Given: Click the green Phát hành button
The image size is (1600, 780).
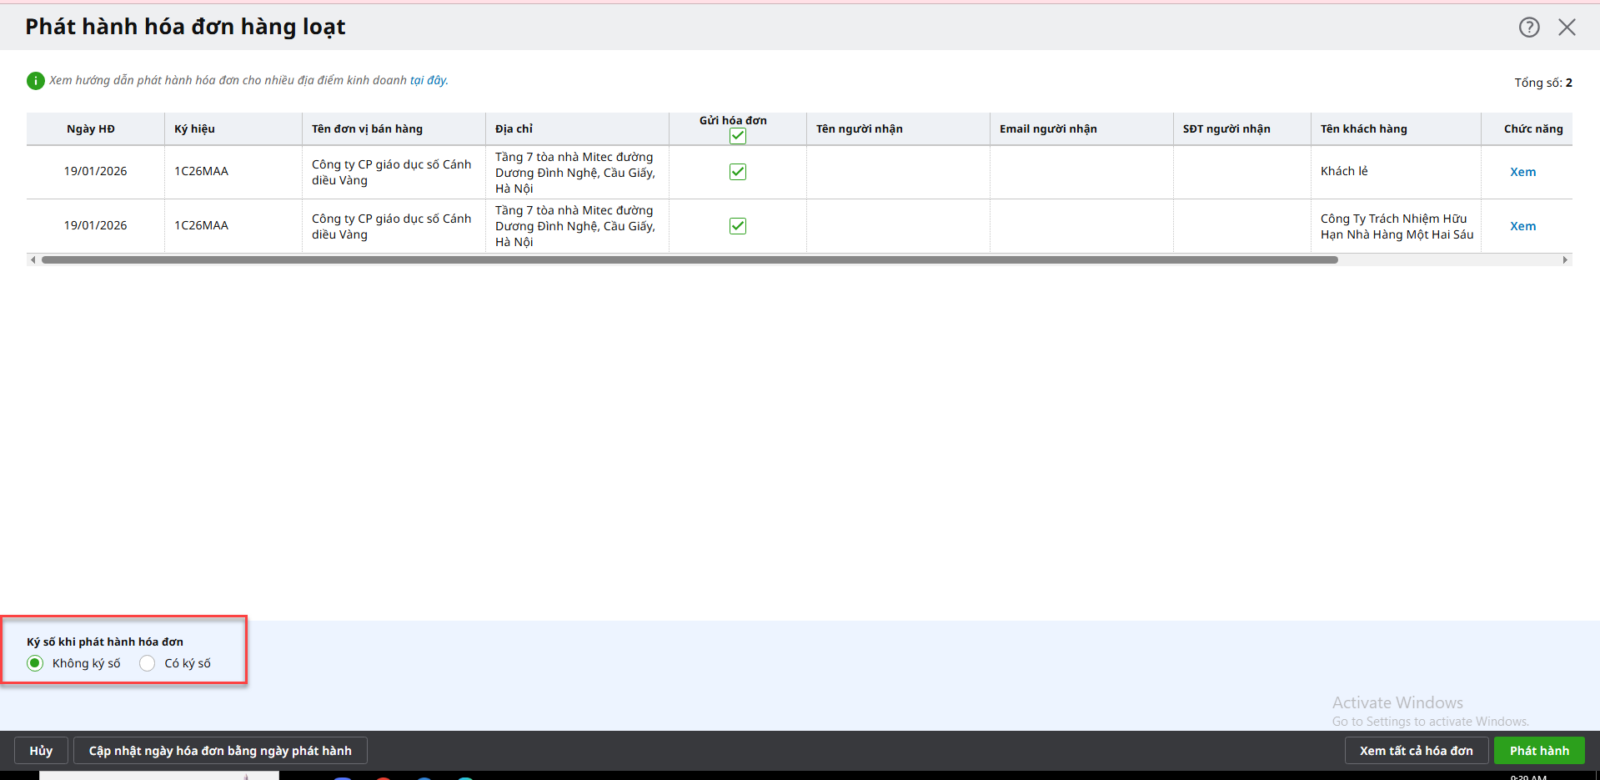Looking at the screenshot, I should point(1539,751).
